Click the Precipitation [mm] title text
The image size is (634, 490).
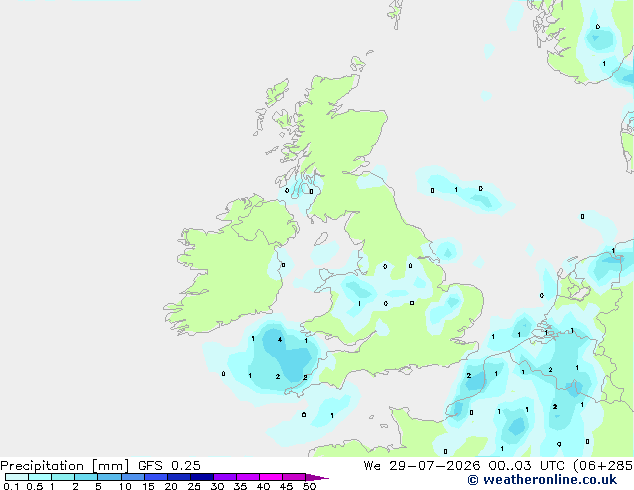65,465
